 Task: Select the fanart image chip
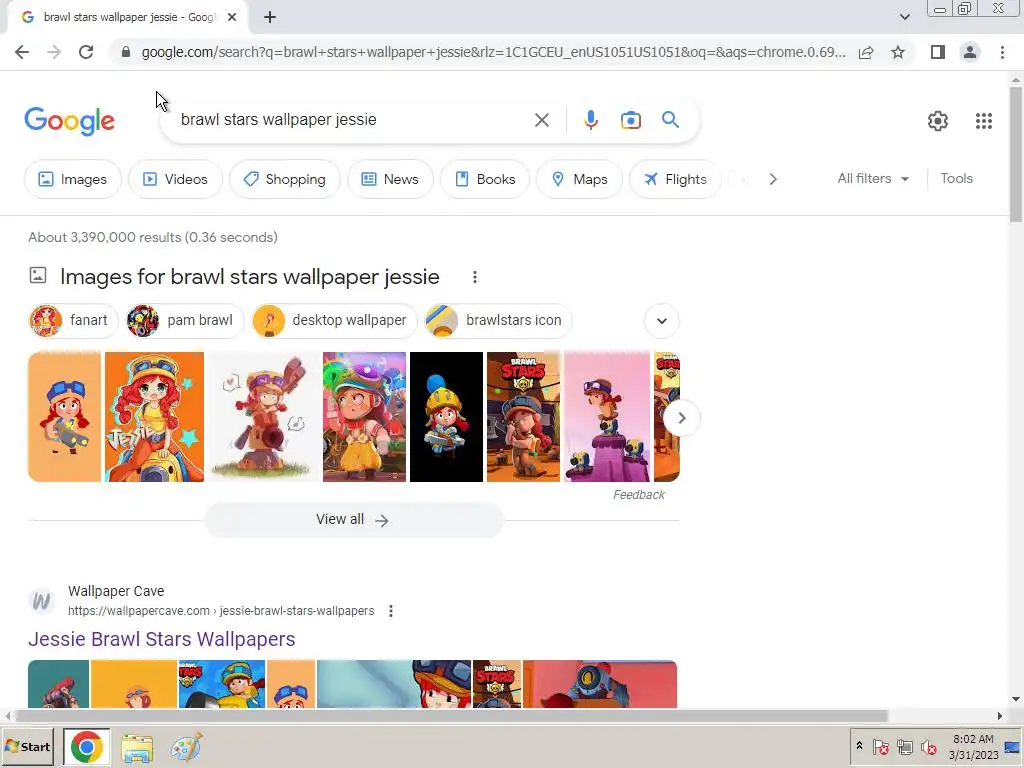[x=73, y=321]
